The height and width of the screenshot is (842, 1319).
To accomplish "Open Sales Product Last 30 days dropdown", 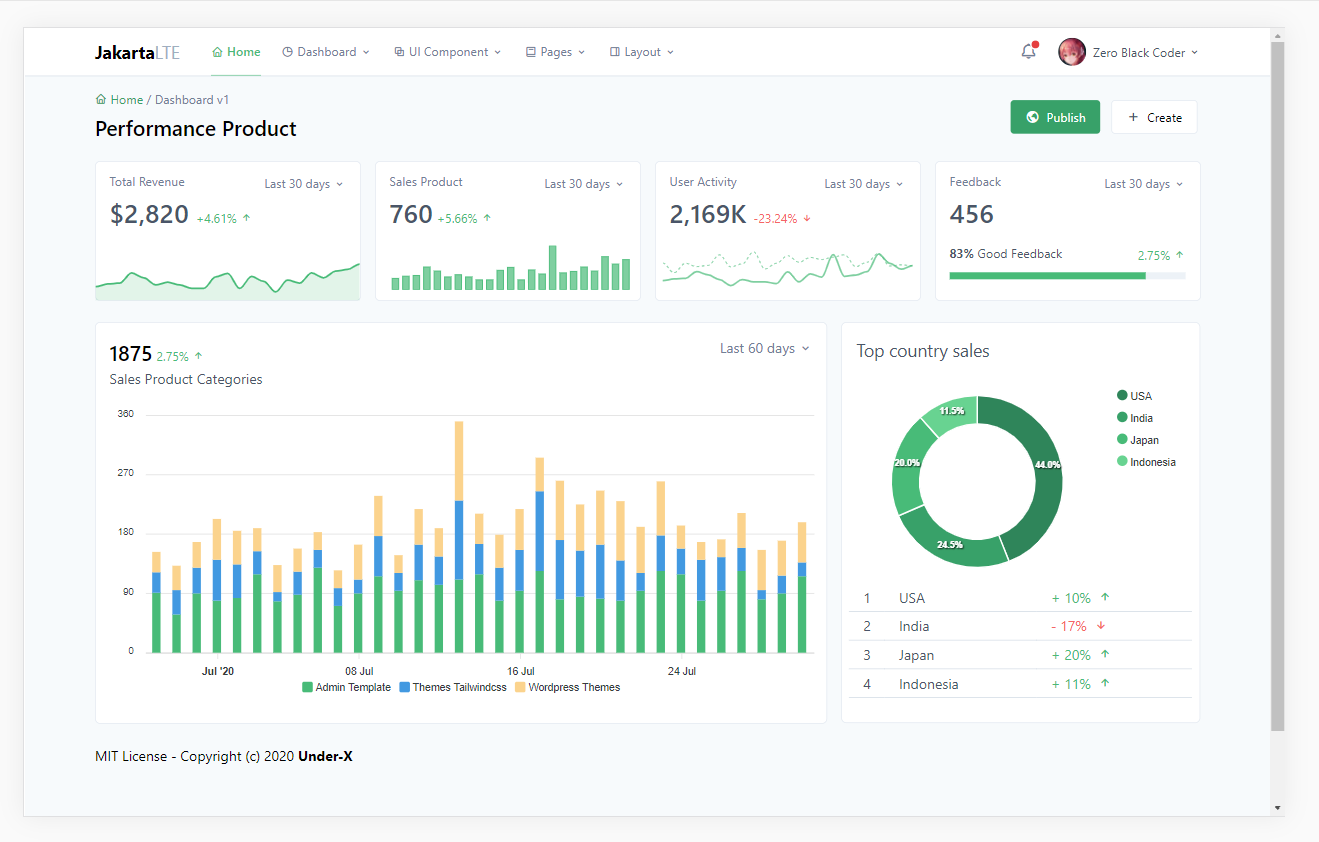I will pos(584,184).
